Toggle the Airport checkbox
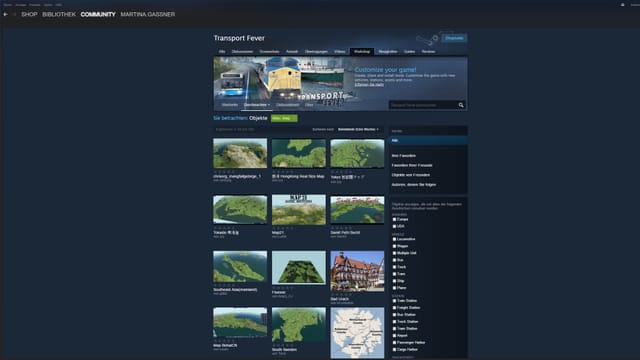This screenshot has height=360, width=640. coord(394,336)
